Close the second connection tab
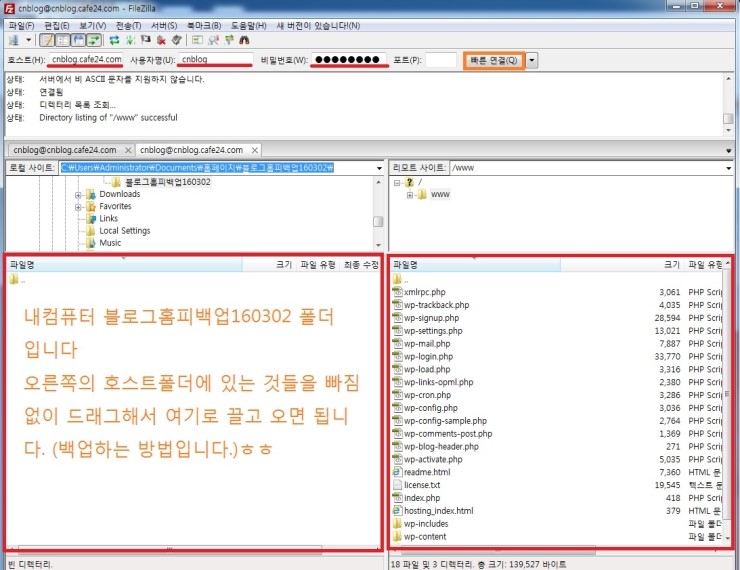This screenshot has height=570, width=740. pos(255,151)
